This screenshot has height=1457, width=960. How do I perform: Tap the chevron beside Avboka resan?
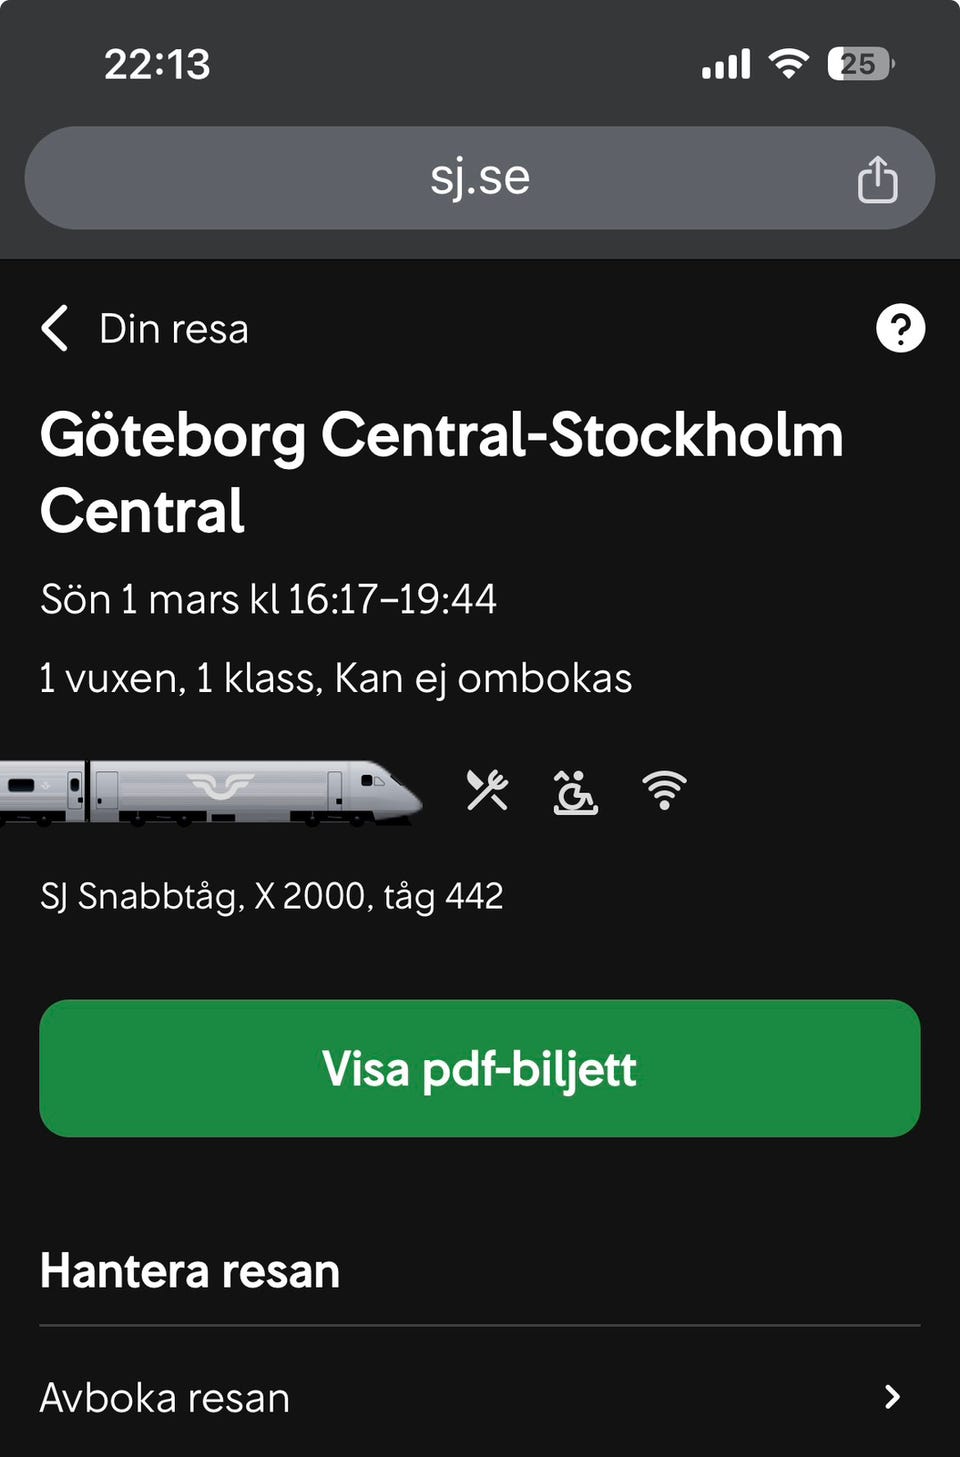[x=892, y=1397]
